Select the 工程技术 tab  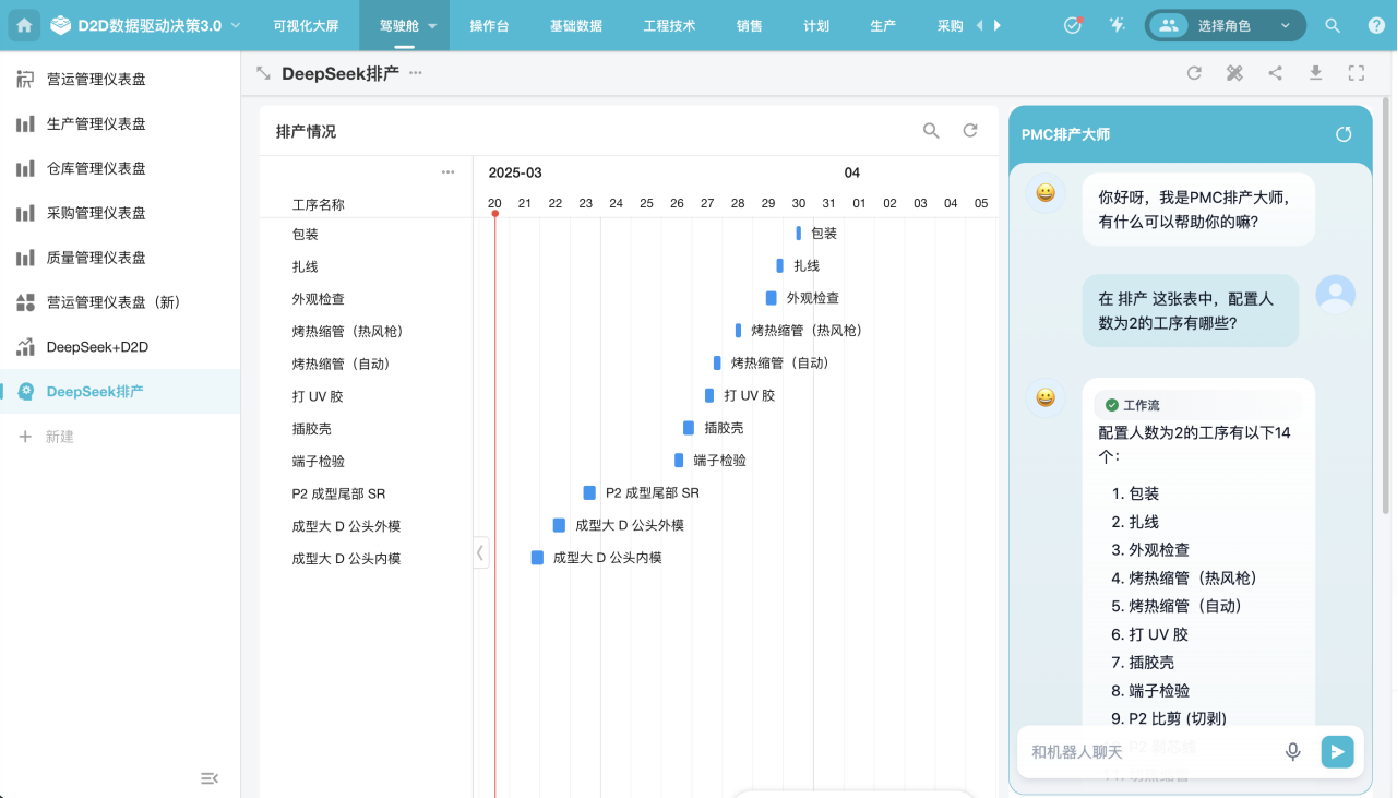click(x=669, y=26)
